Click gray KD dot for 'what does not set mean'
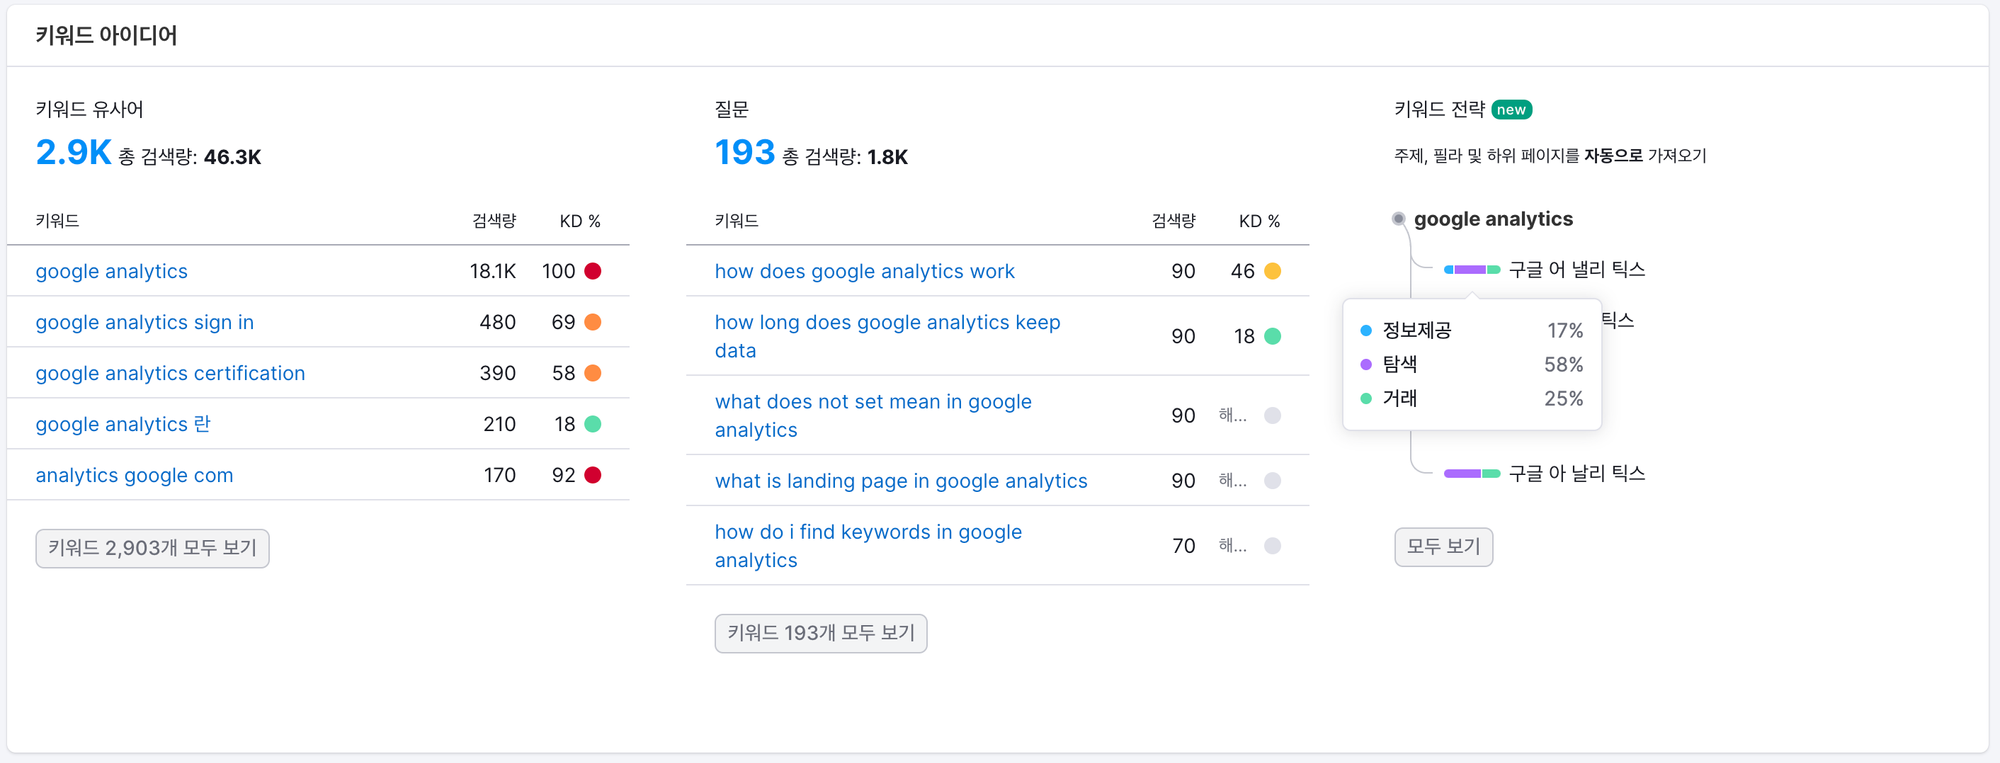Viewport: 2000px width, 763px height. coord(1273,415)
